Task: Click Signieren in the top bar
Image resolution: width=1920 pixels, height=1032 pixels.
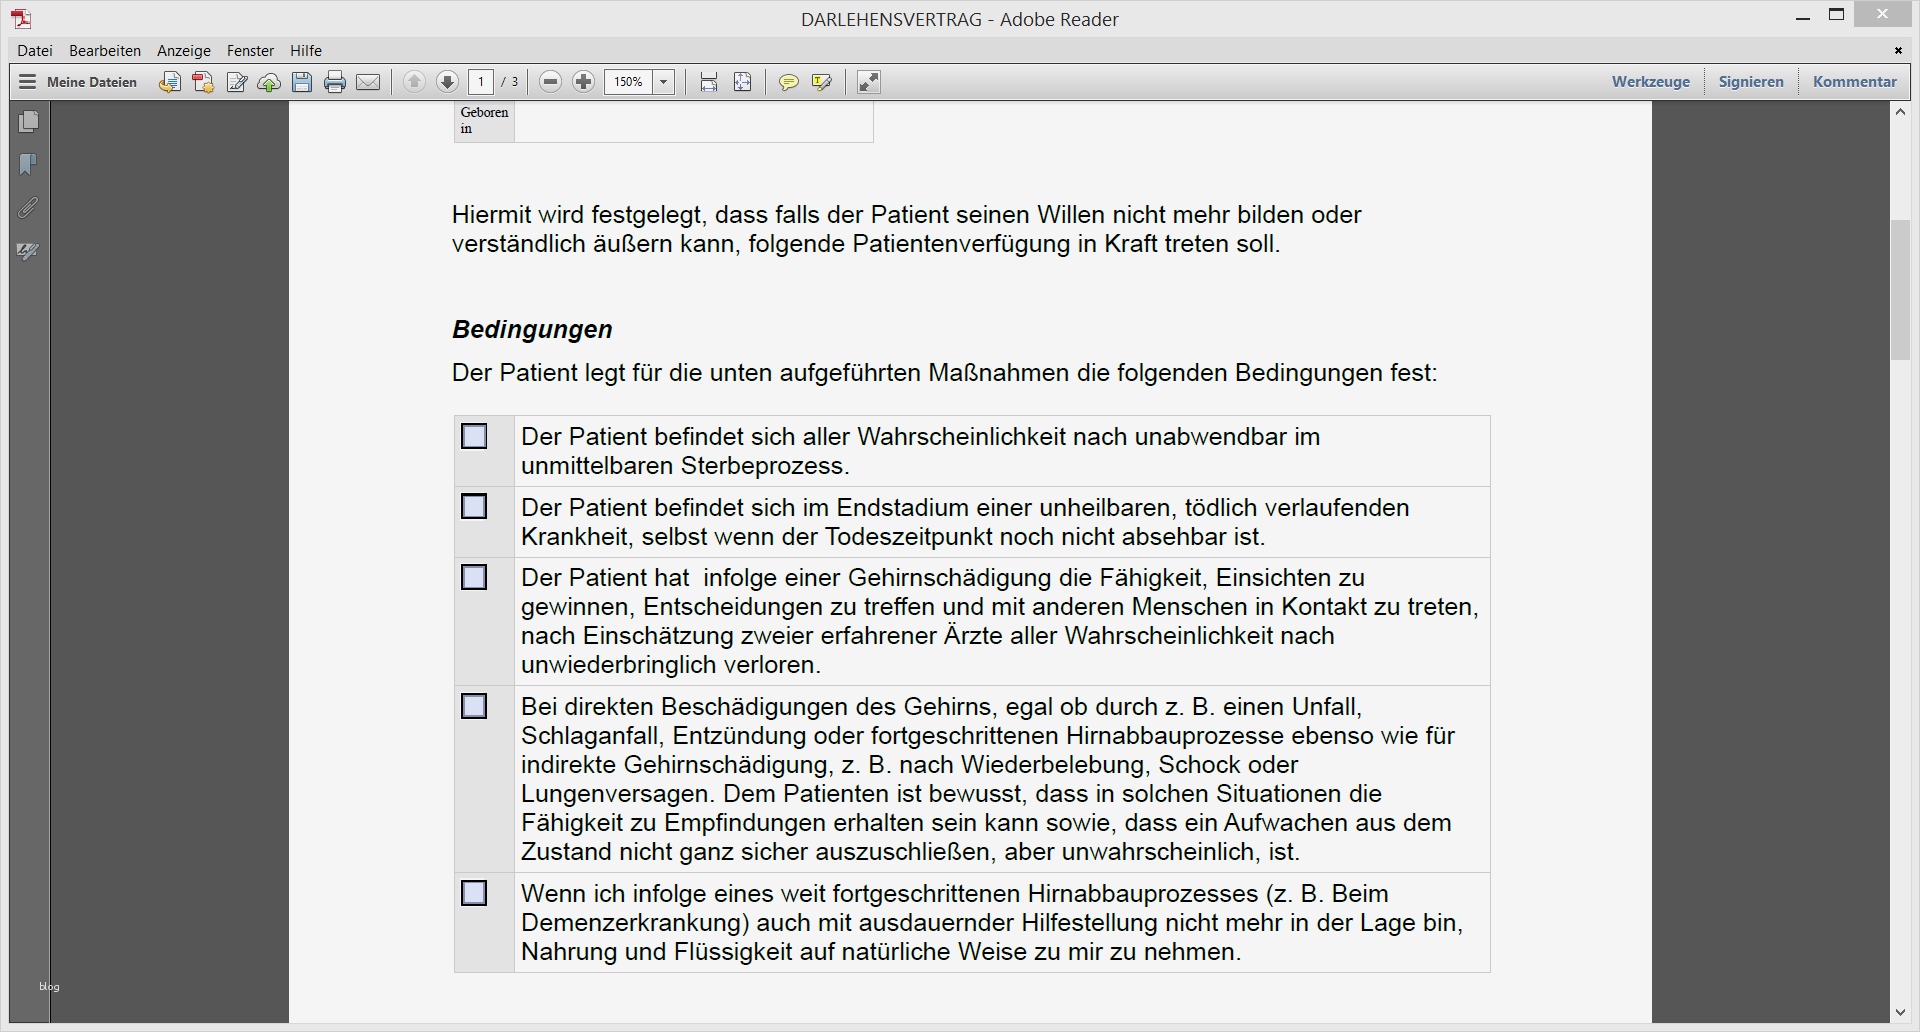Action: [x=1750, y=81]
